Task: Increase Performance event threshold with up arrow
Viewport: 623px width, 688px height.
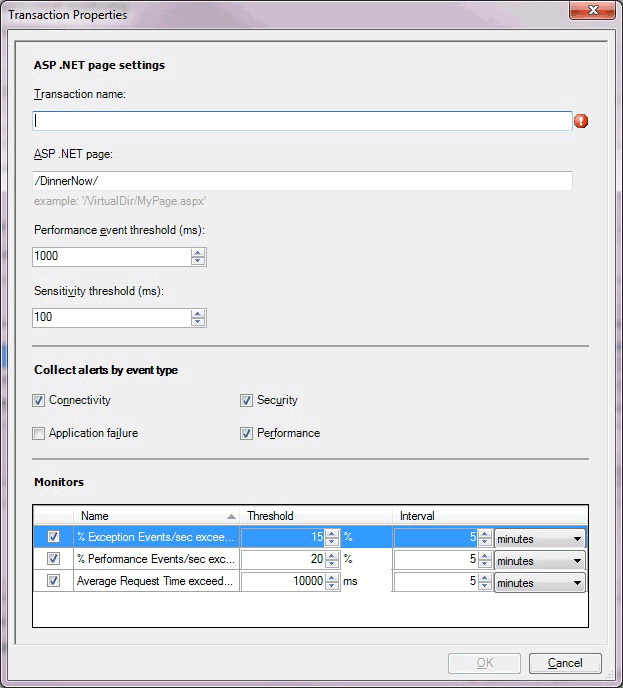Action: tap(198, 253)
